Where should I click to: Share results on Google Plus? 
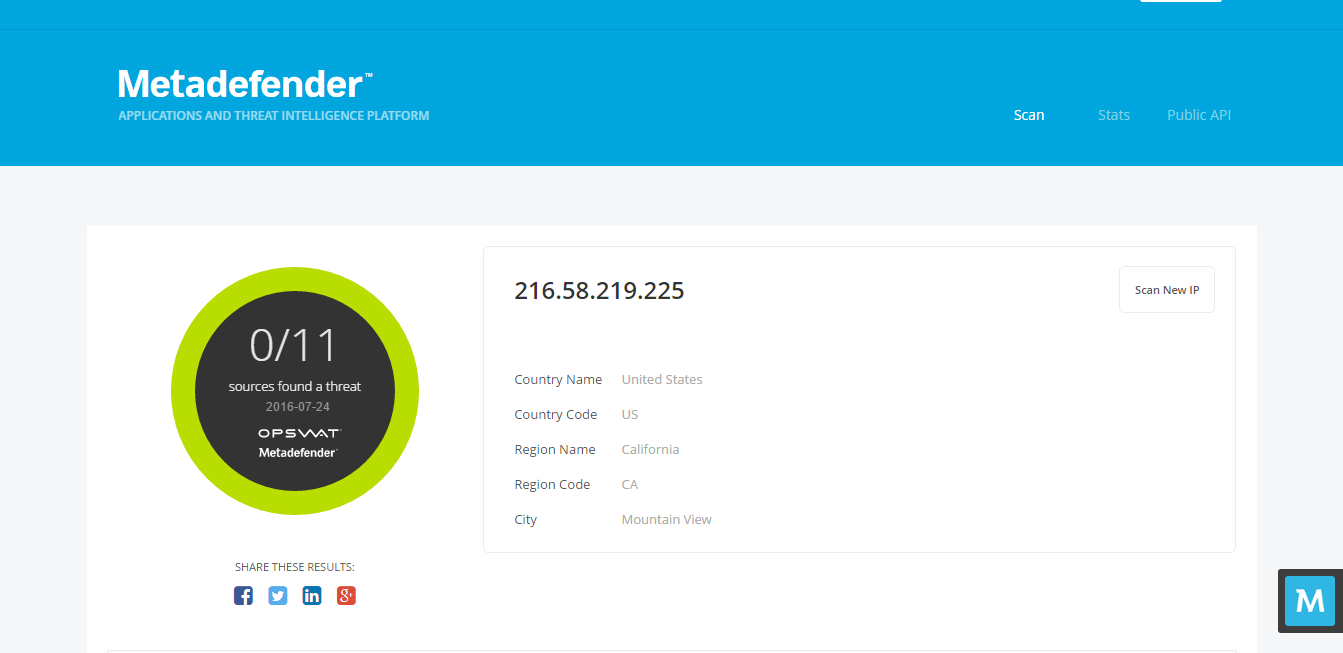346,596
